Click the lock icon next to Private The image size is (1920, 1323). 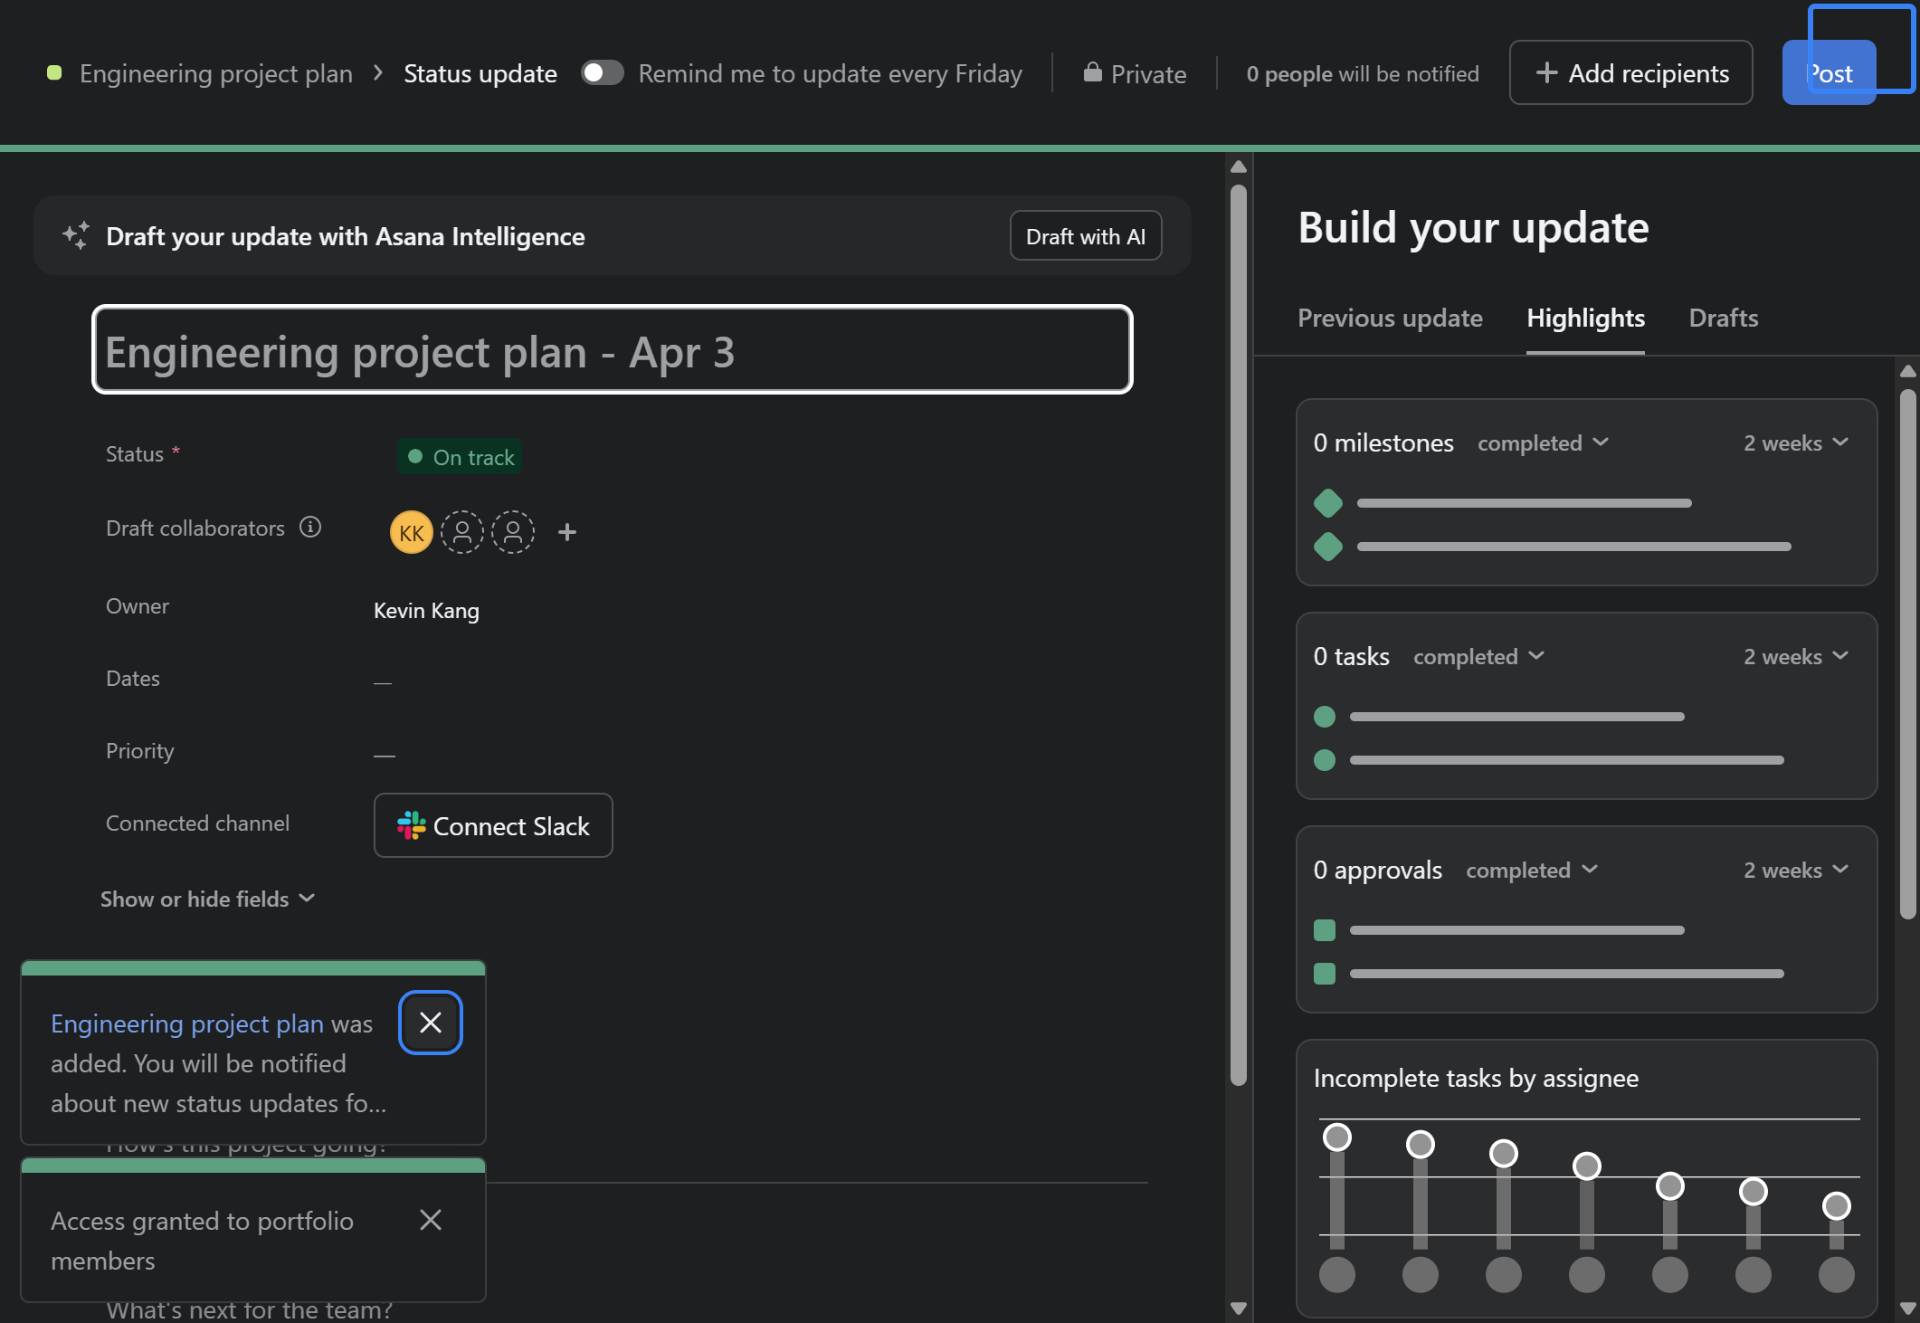click(1092, 72)
